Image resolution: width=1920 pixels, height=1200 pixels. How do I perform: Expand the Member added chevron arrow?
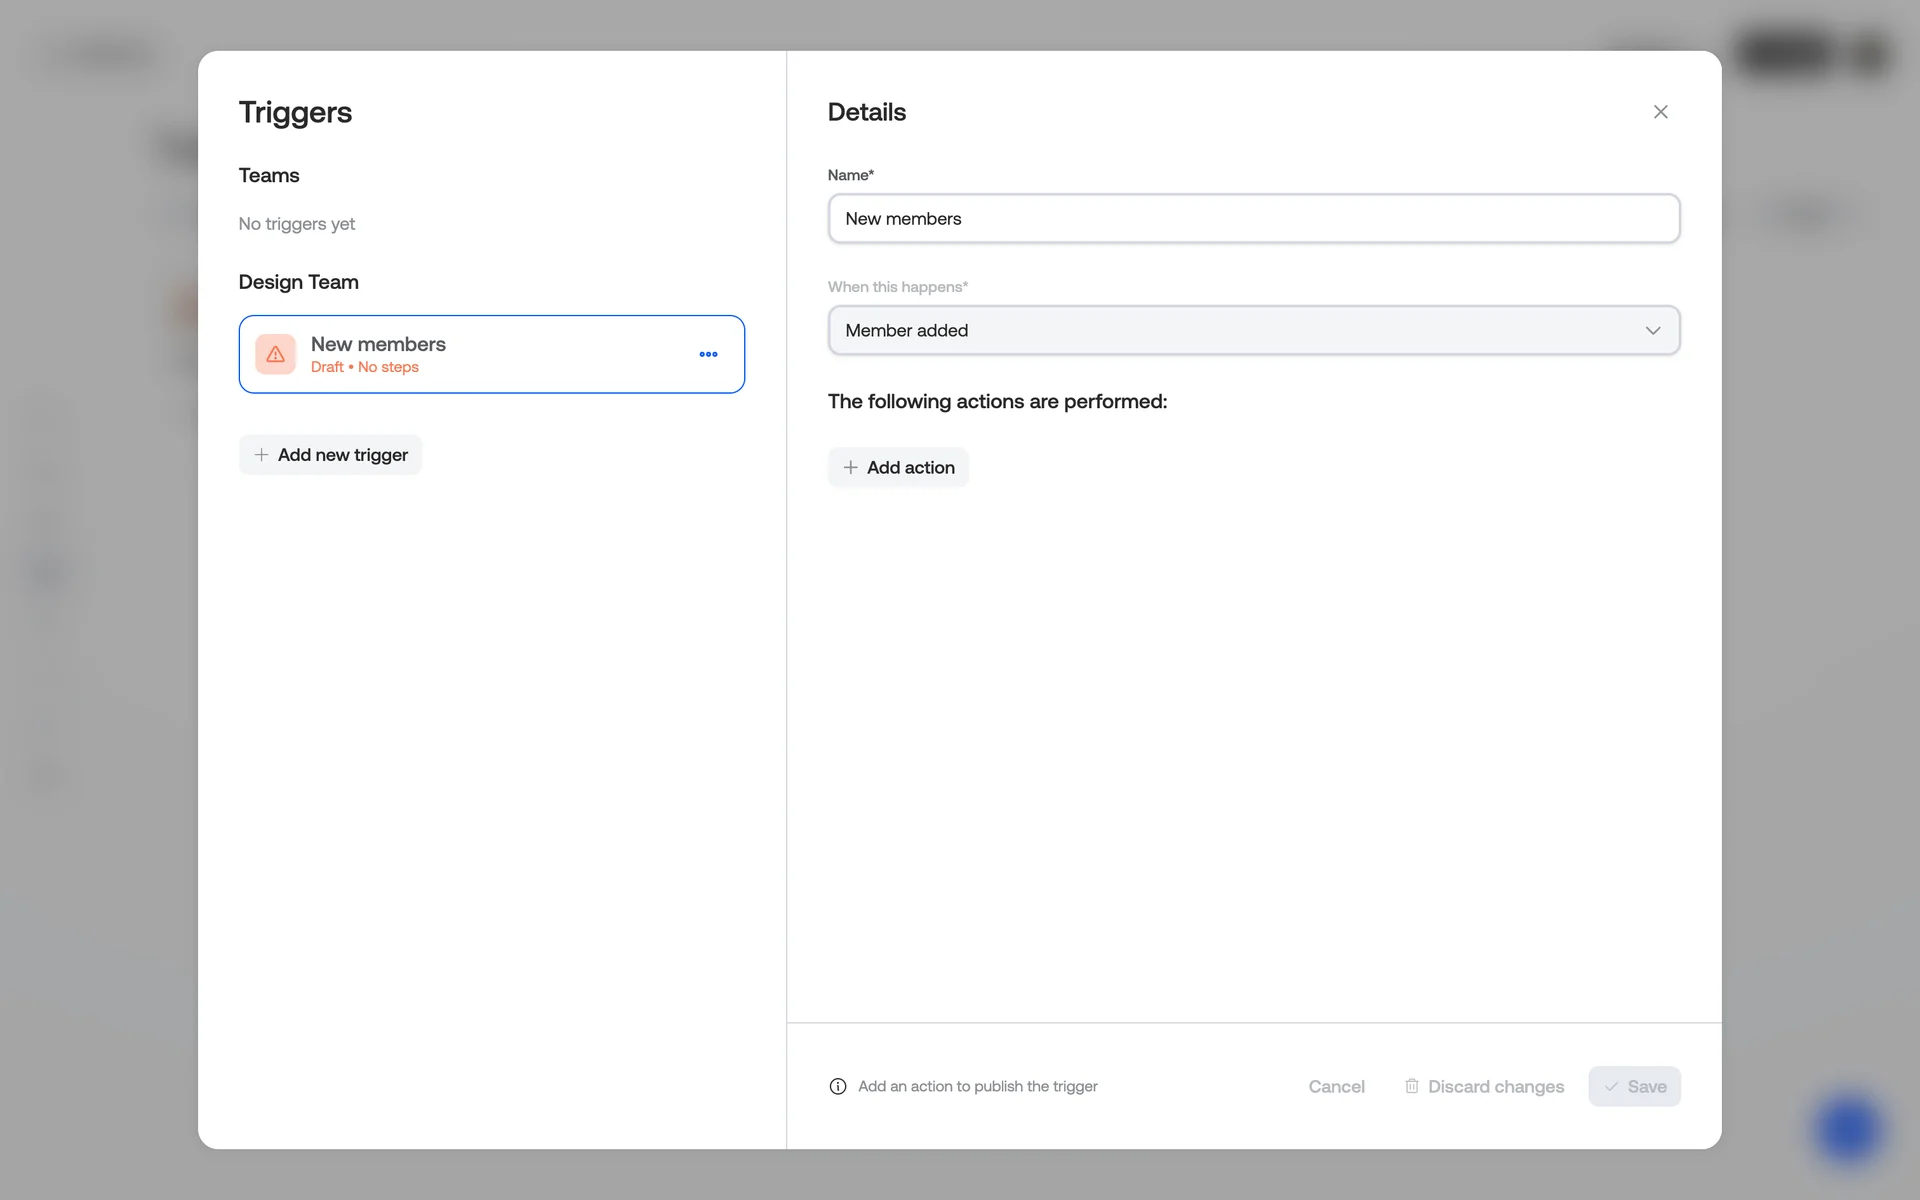coord(1652,331)
